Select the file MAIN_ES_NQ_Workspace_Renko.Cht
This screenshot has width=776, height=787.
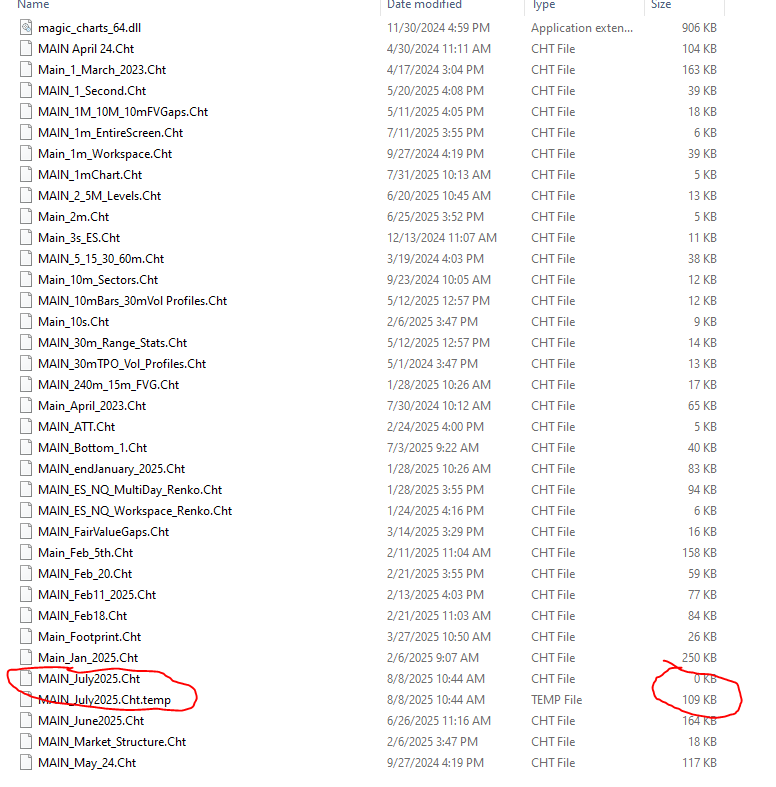tap(135, 510)
